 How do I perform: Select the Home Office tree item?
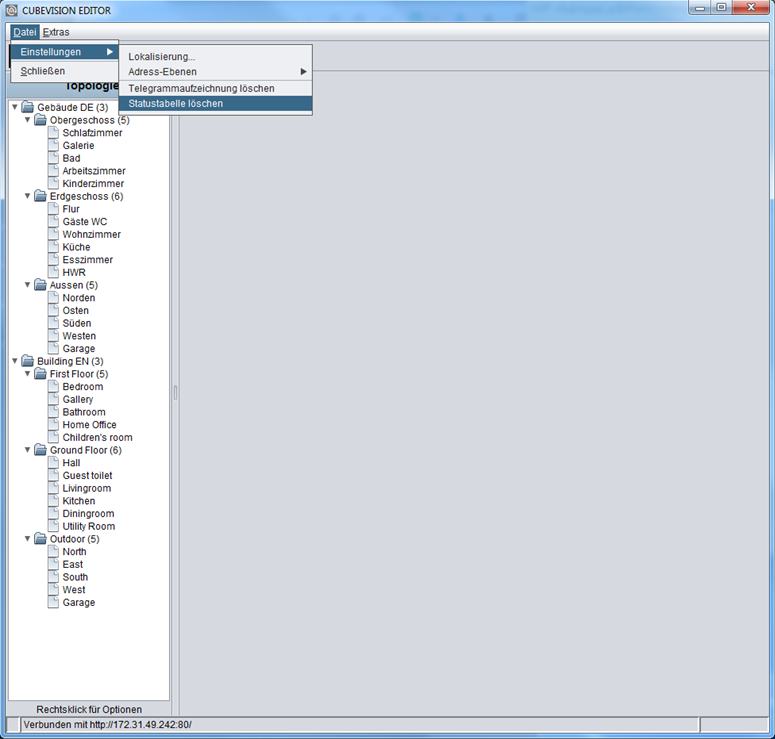point(89,425)
